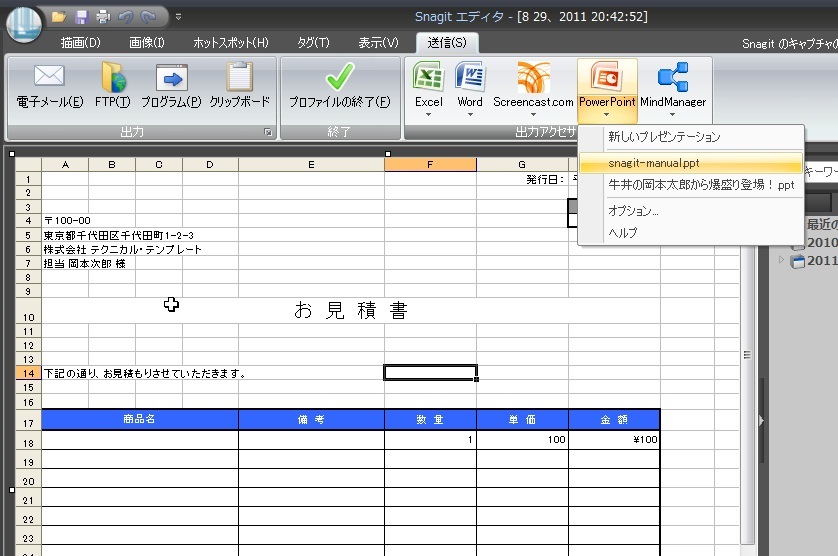This screenshot has height=556, width=838.
Task: Choose snagit-manual.ppt from the menu
Action: [691, 163]
